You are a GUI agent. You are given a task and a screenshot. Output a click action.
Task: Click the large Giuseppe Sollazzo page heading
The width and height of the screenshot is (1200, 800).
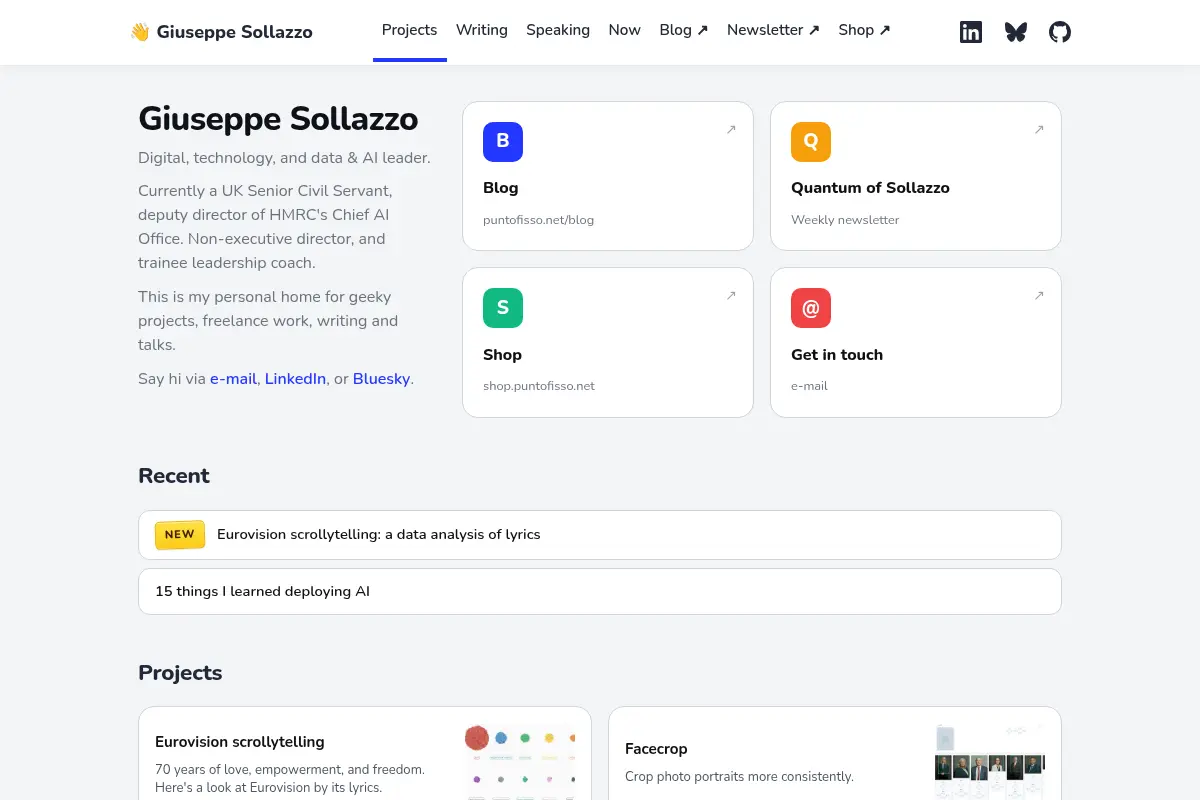coord(278,119)
